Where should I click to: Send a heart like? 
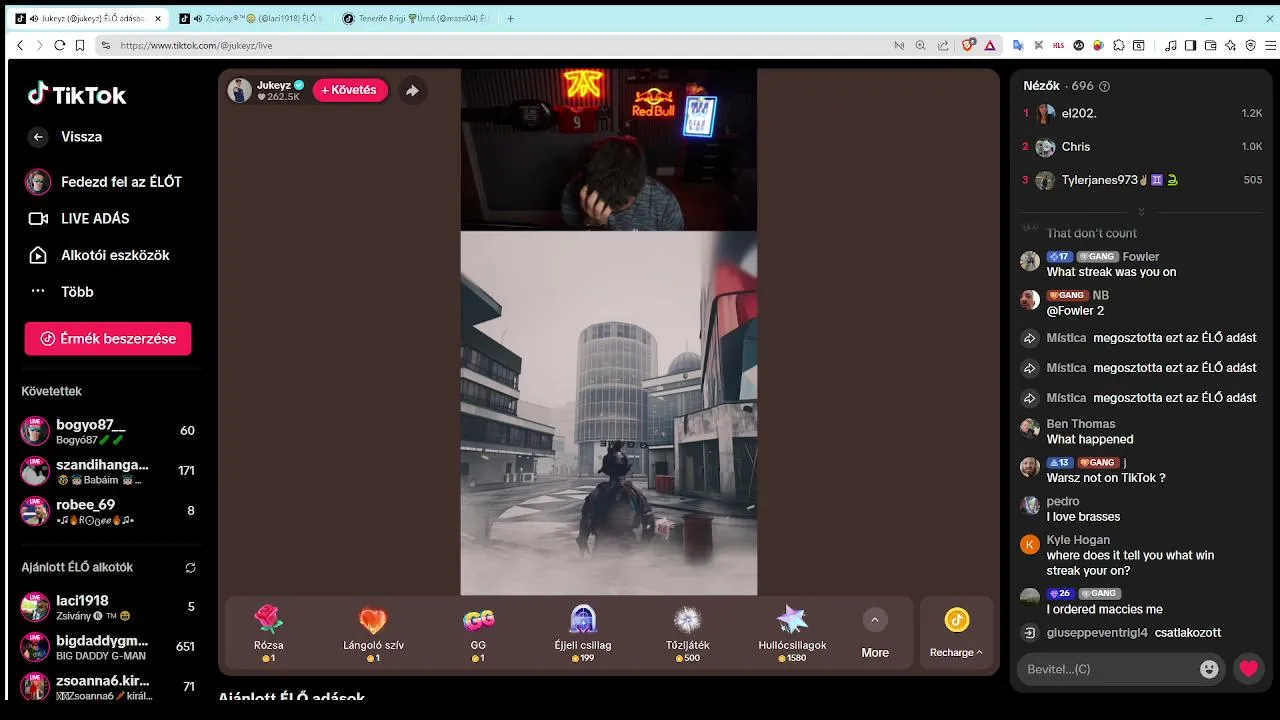coord(1249,669)
